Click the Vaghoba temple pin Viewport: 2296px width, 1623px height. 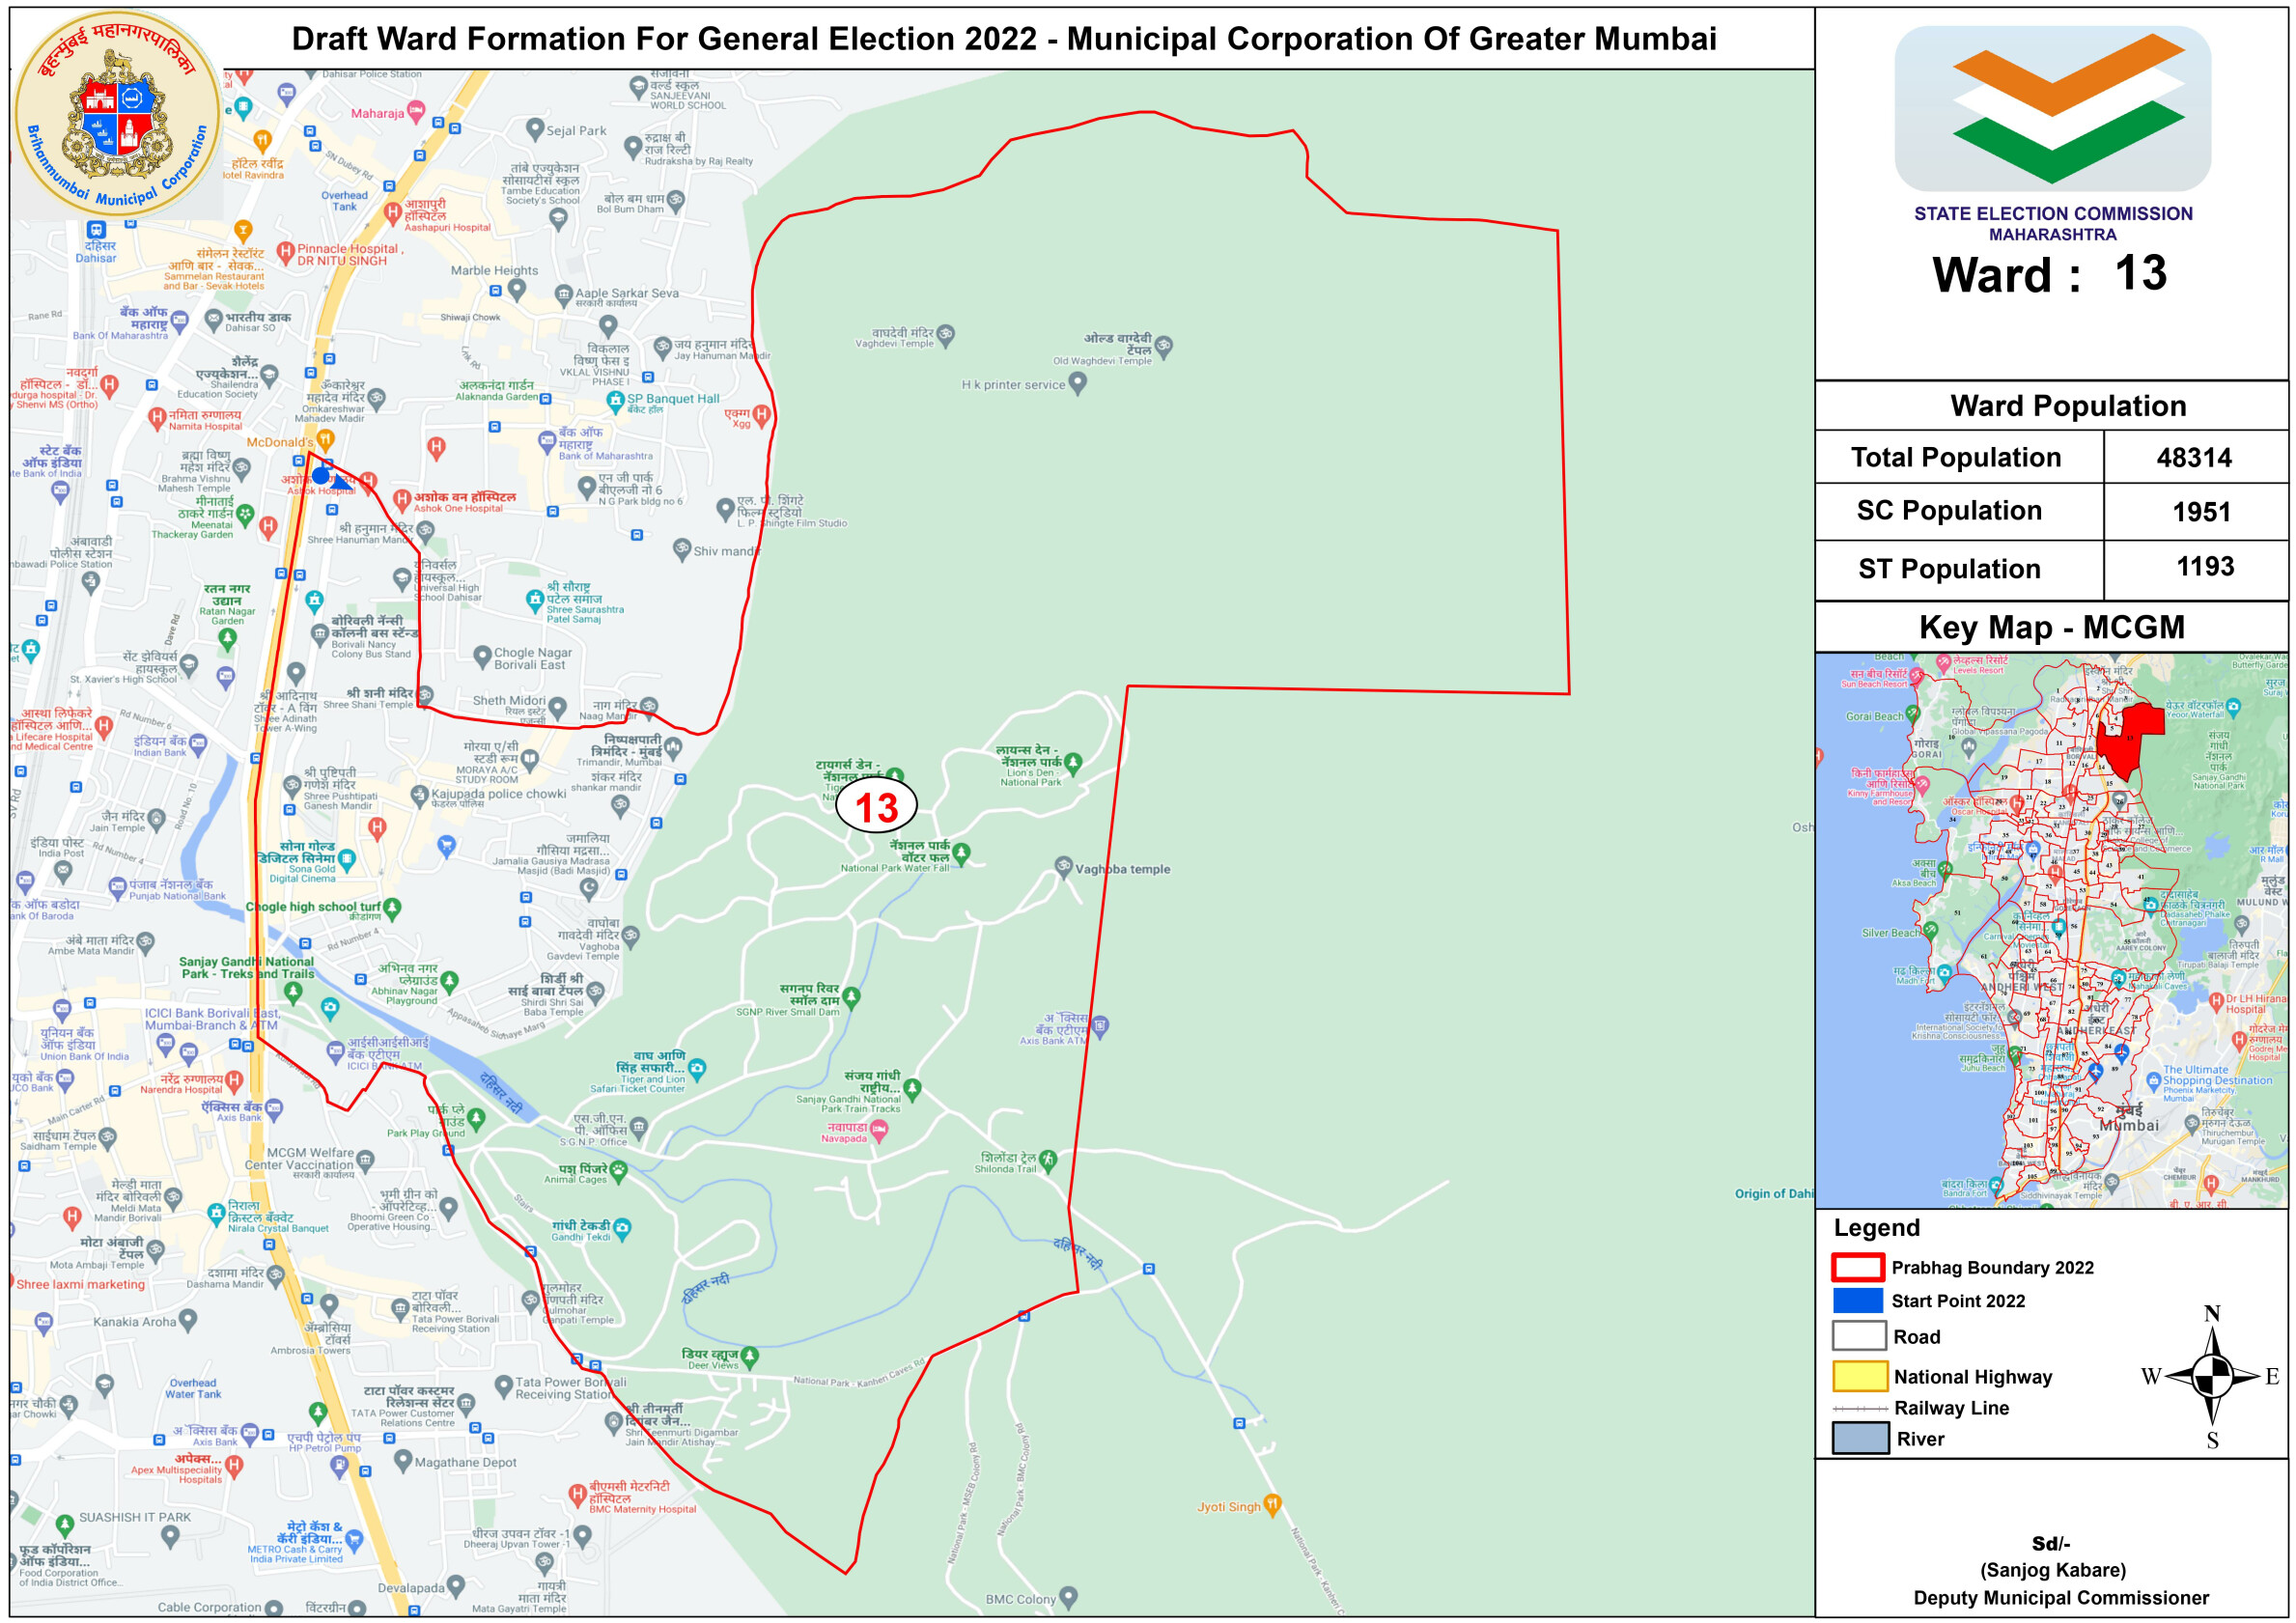1064,866
